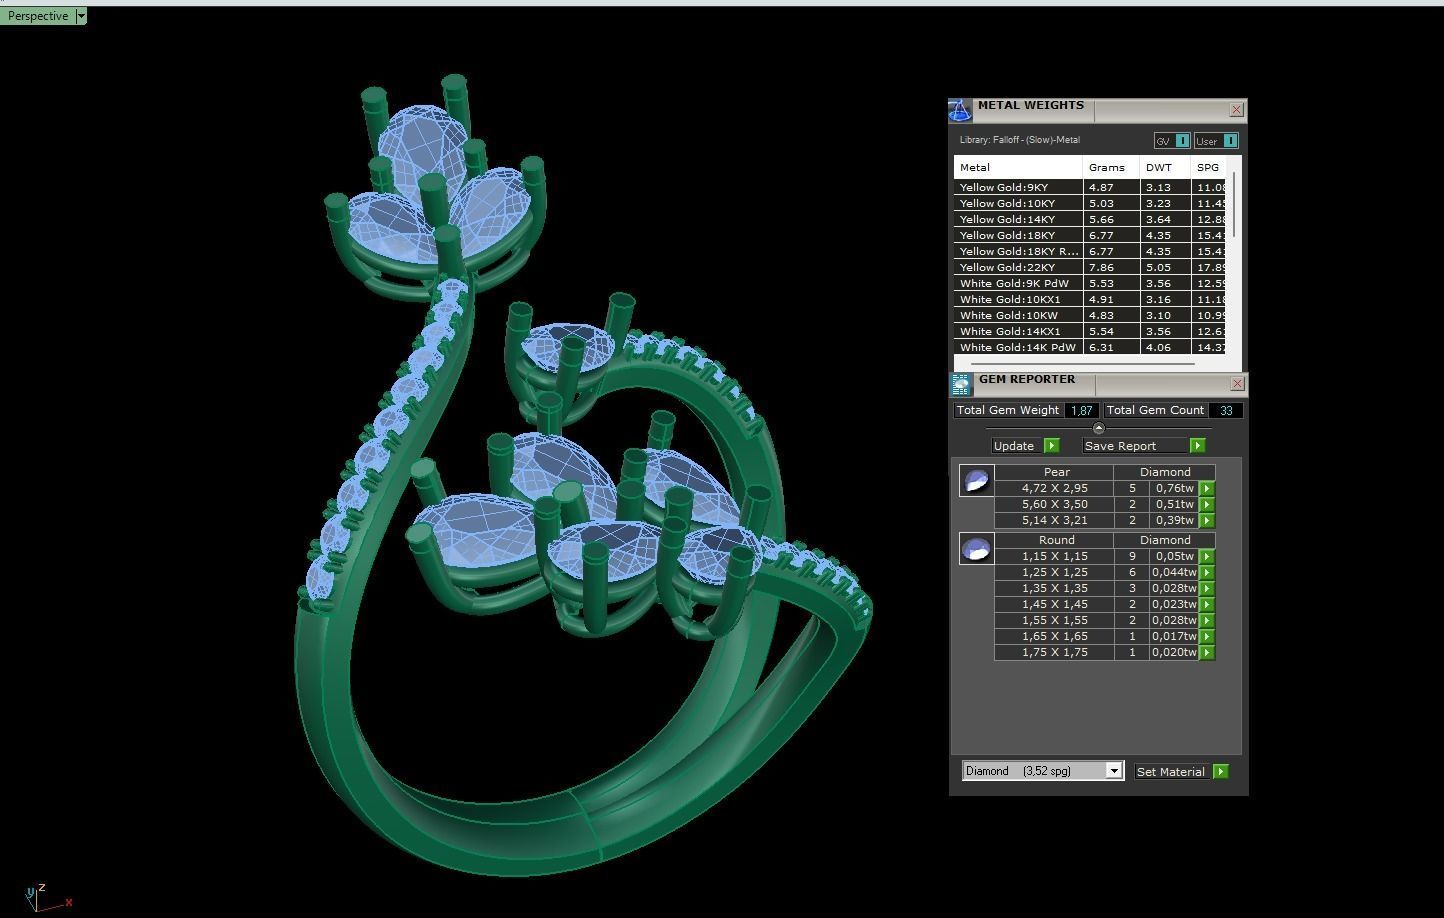Click the Round header cell

tap(1055, 540)
